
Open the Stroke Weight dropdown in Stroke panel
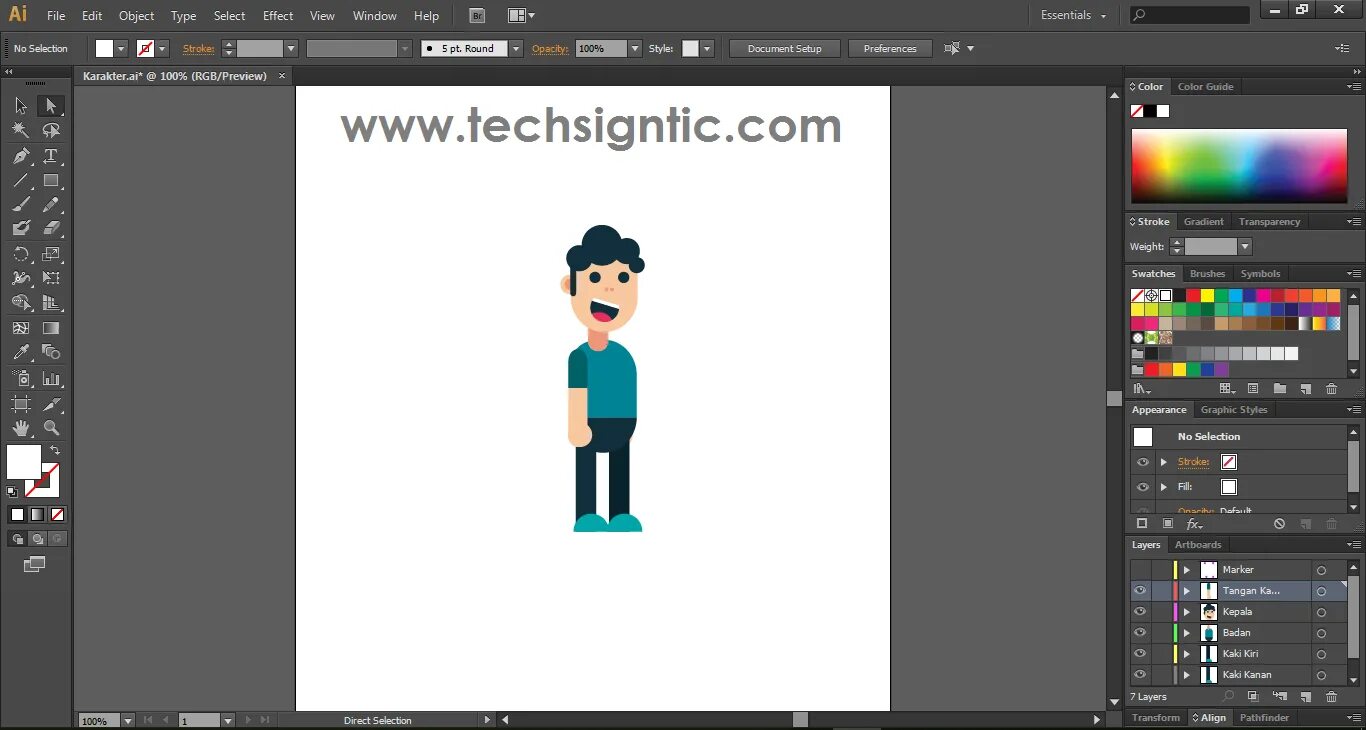(1245, 246)
